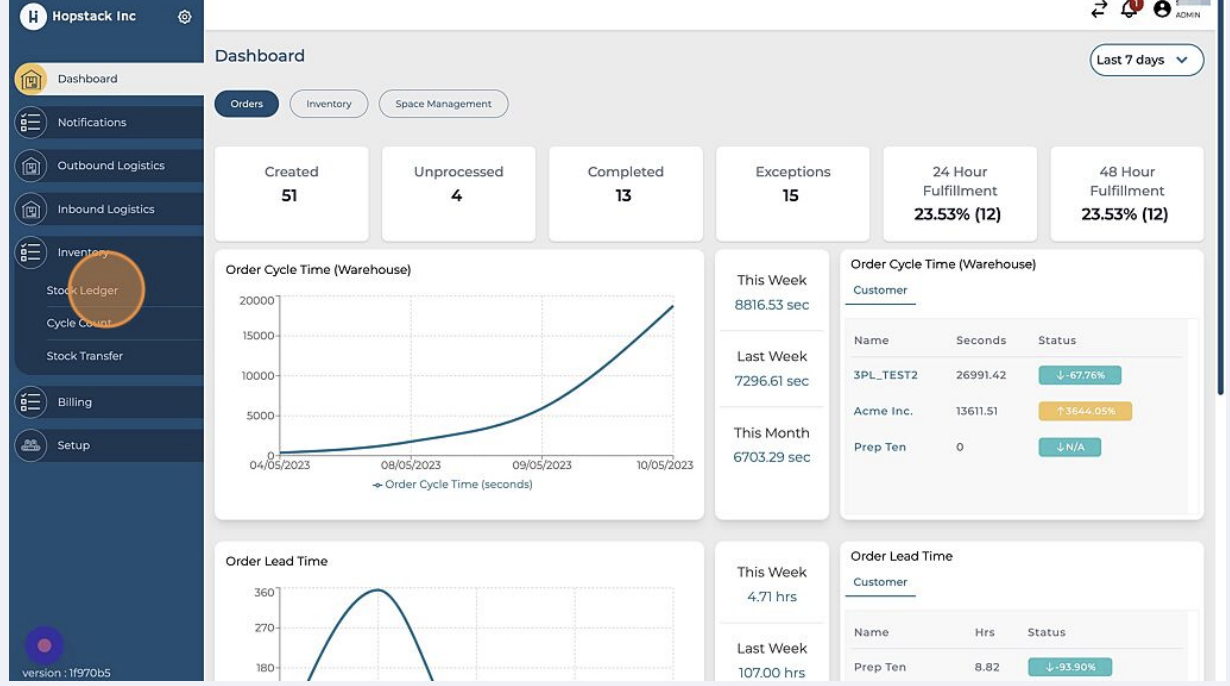Click the Hopstack logo icon
This screenshot has width=1230, height=686.
[x=33, y=16]
